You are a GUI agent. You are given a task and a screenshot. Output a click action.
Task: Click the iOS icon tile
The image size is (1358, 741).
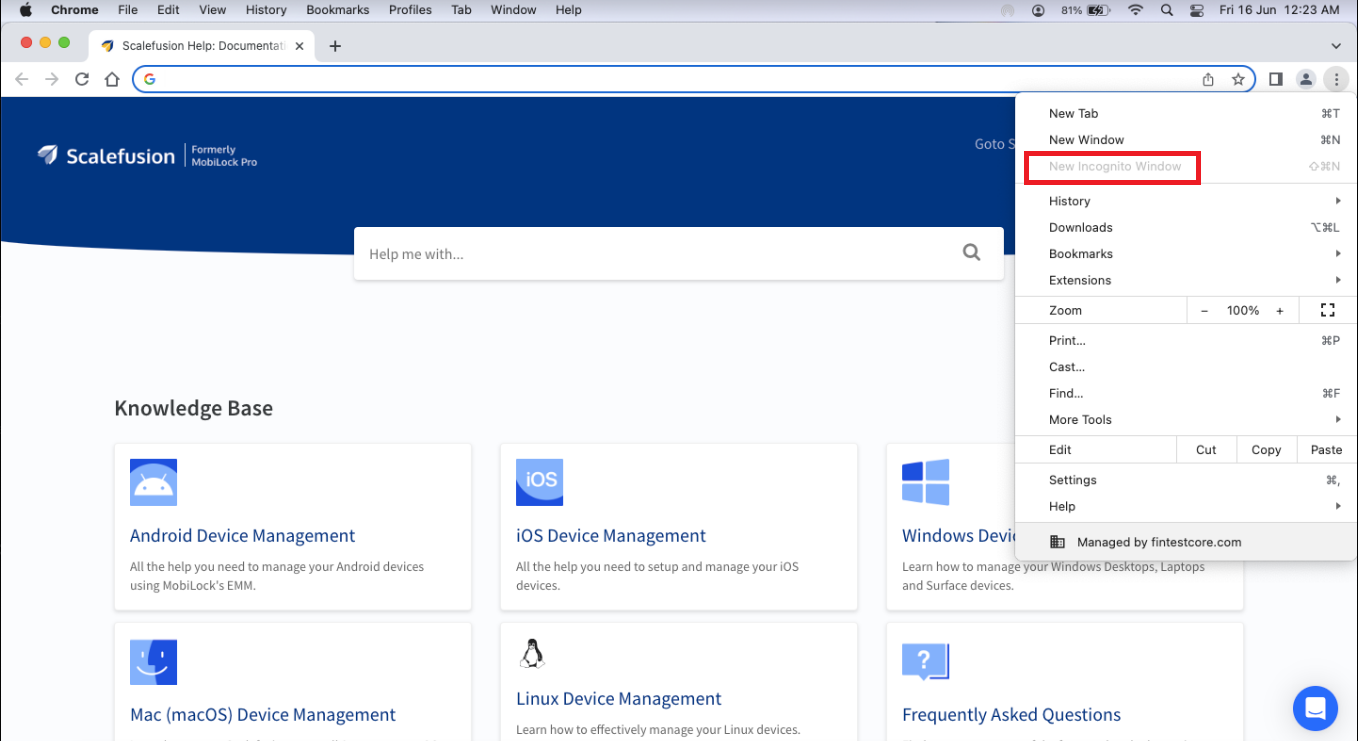pyautogui.click(x=540, y=482)
